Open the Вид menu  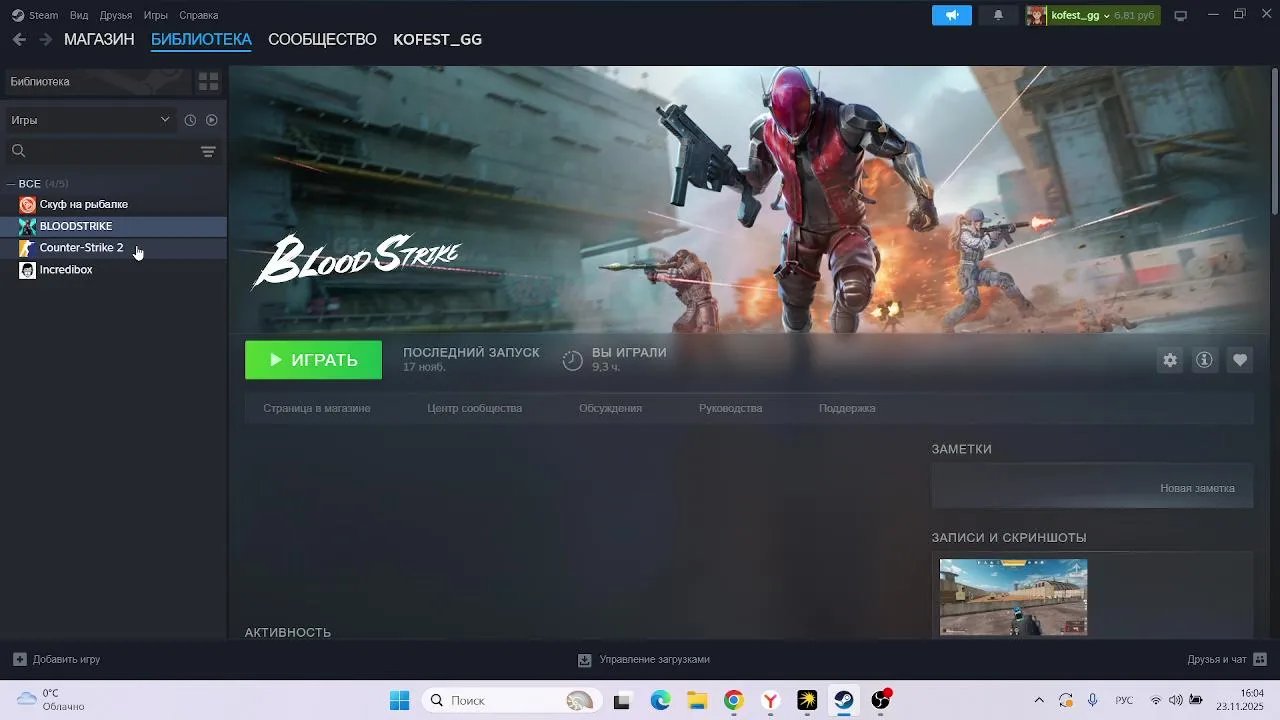79,15
